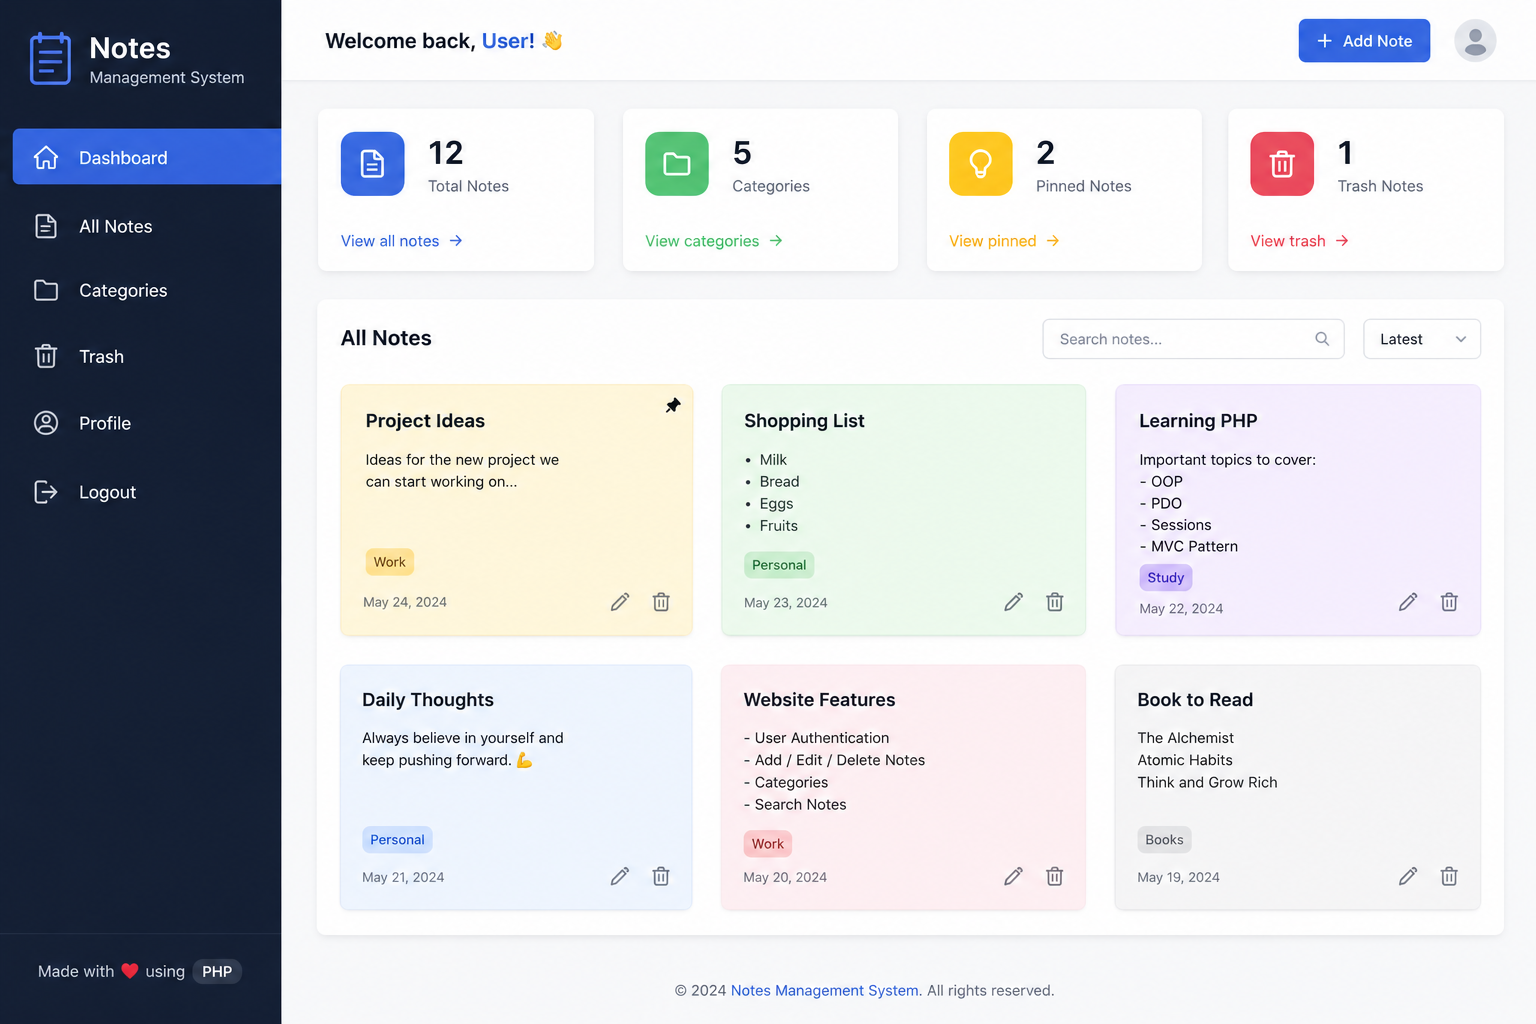This screenshot has width=1536, height=1024.
Task: Delete the Shopping List note
Action: tap(1055, 602)
